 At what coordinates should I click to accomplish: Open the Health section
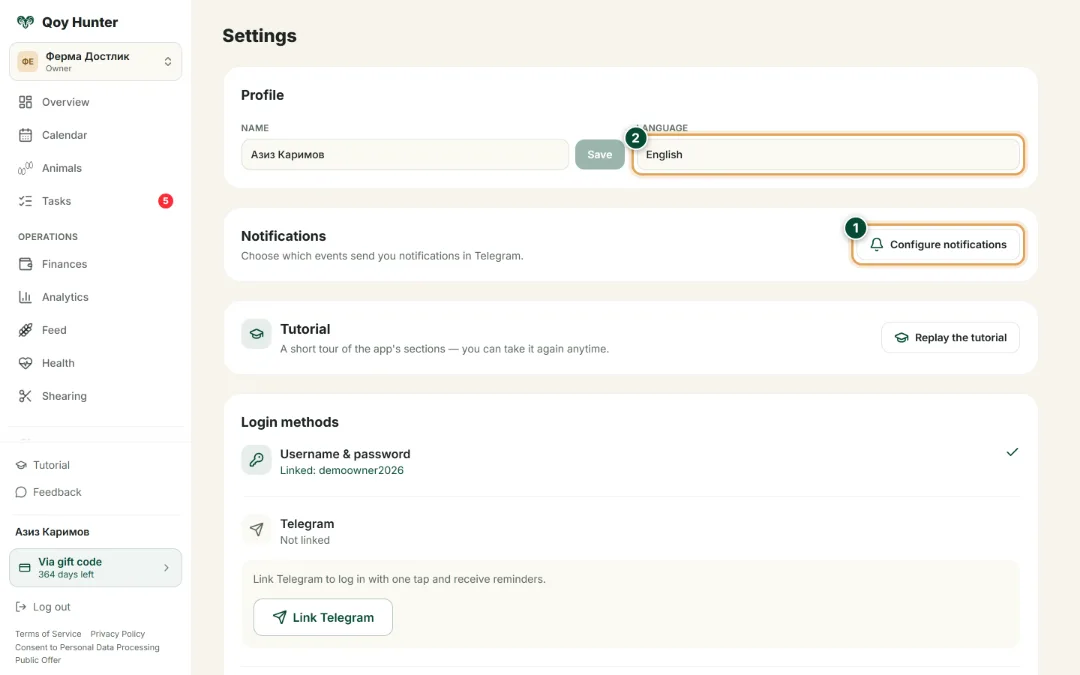tap(96, 363)
